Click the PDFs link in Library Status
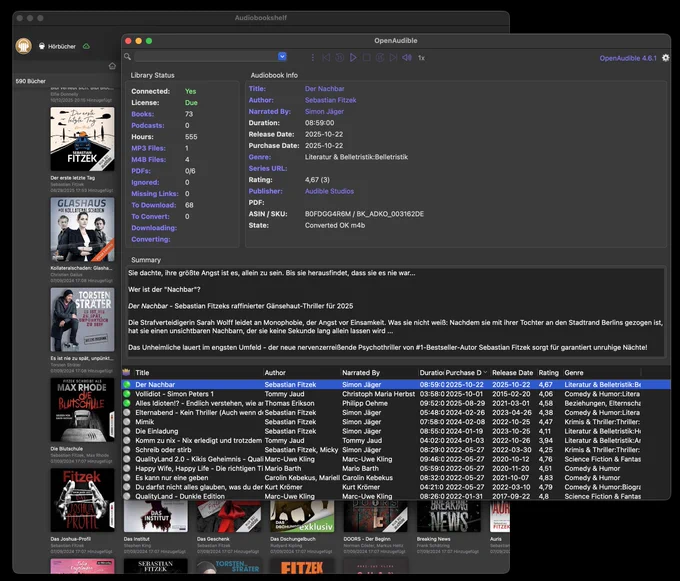The image size is (680, 581). [x=141, y=171]
